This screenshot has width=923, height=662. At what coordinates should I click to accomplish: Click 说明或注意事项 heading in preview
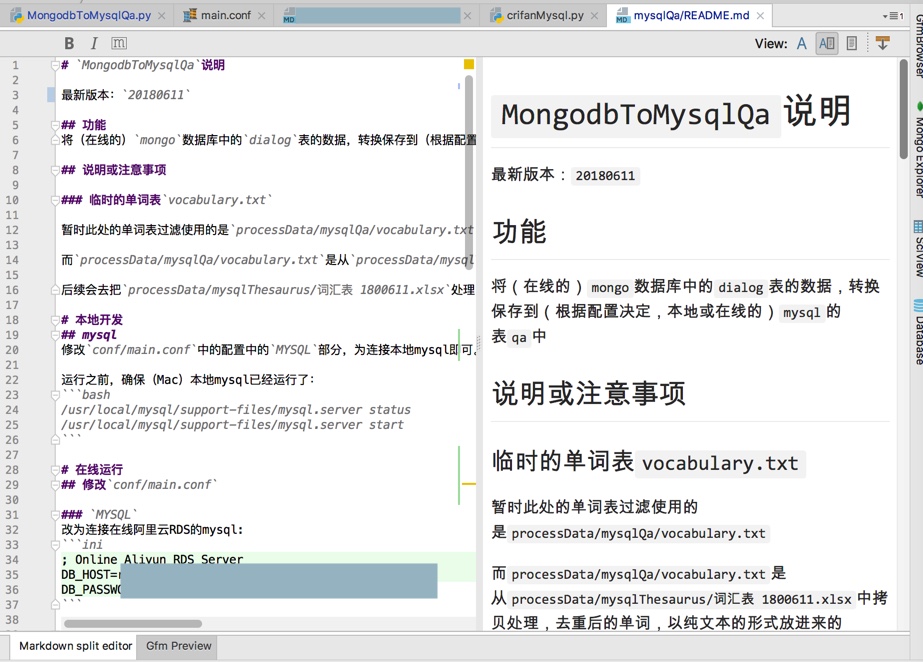[588, 393]
